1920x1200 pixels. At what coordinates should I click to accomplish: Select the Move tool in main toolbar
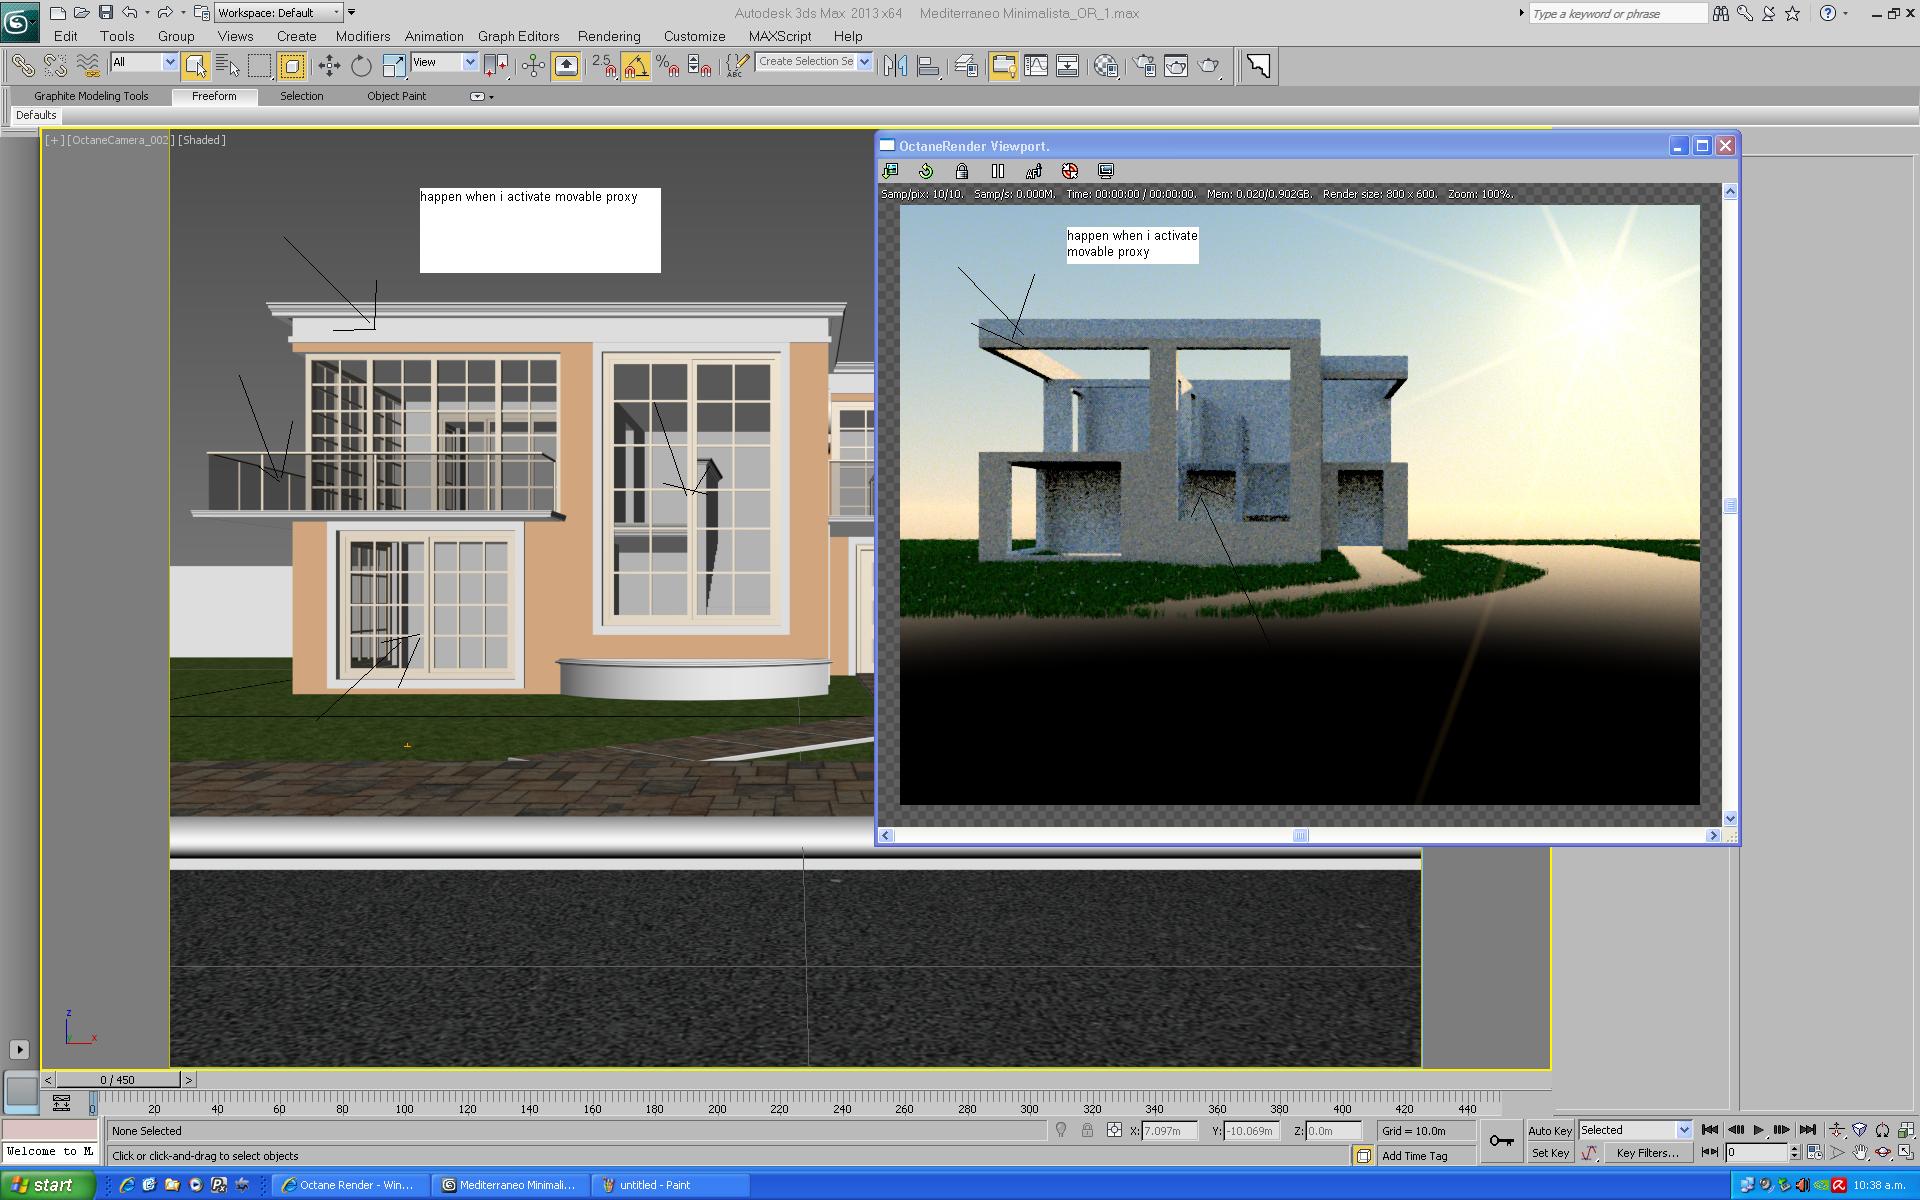click(329, 66)
